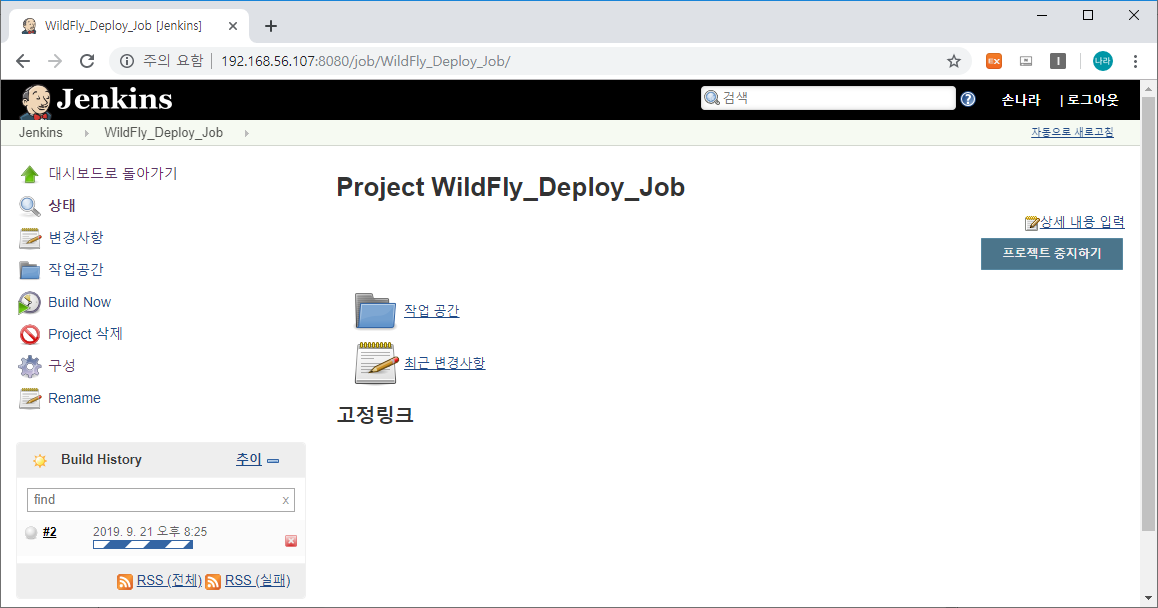
Task: Start a build with Build Now
Action: pos(79,302)
